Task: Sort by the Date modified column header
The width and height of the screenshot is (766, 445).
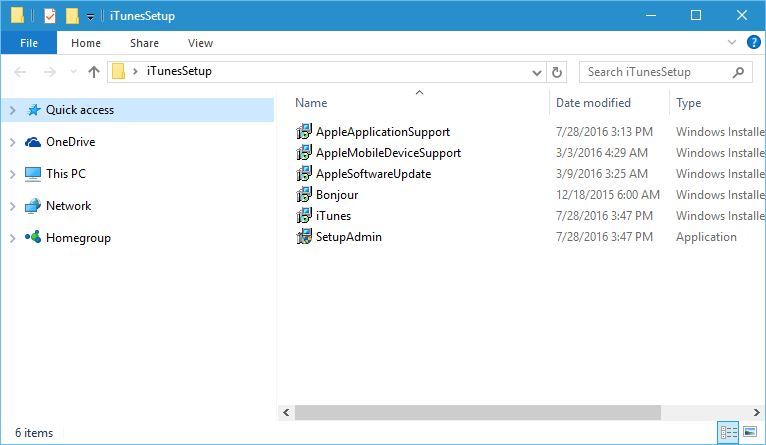Action: [593, 103]
